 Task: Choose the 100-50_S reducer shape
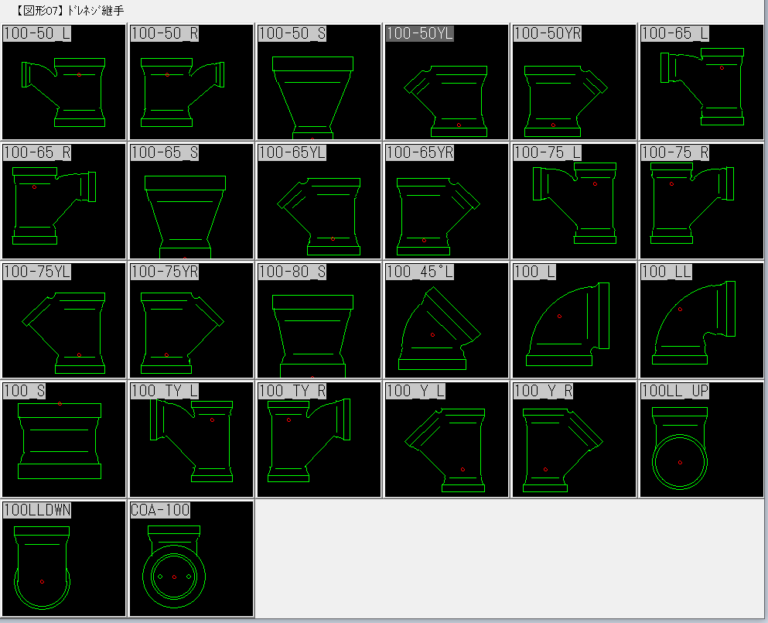(x=319, y=82)
